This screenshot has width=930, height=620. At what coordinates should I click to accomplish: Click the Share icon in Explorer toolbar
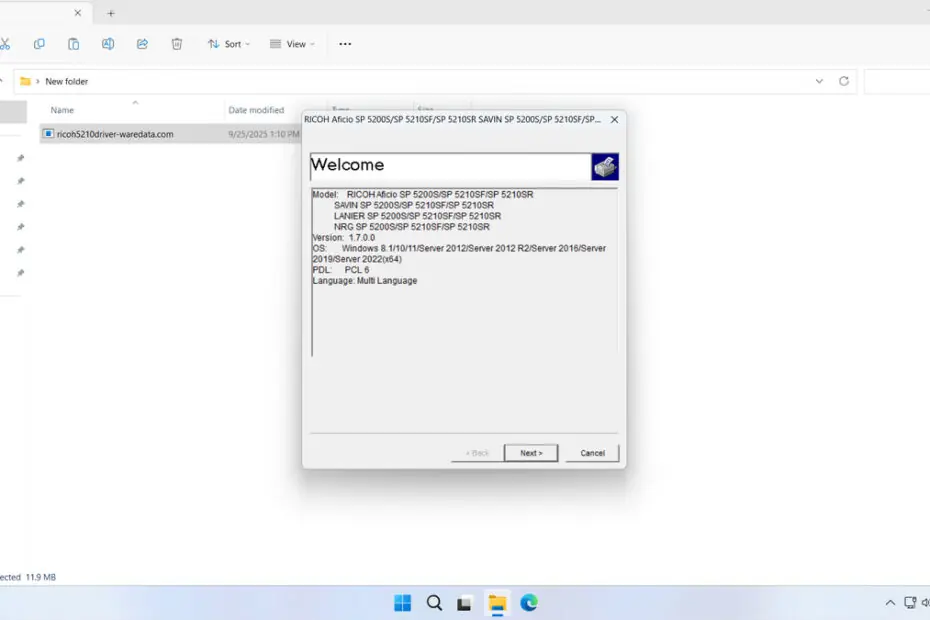[x=142, y=44]
